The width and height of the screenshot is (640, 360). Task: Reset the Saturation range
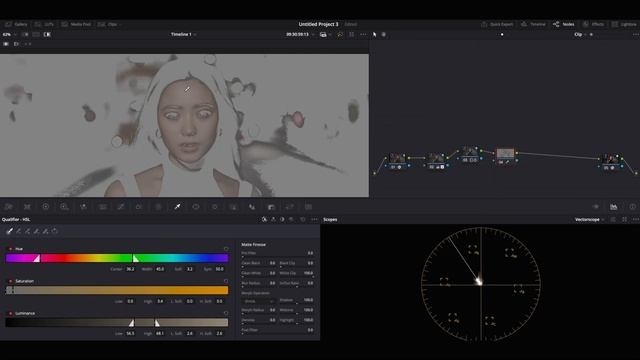[x=226, y=281]
